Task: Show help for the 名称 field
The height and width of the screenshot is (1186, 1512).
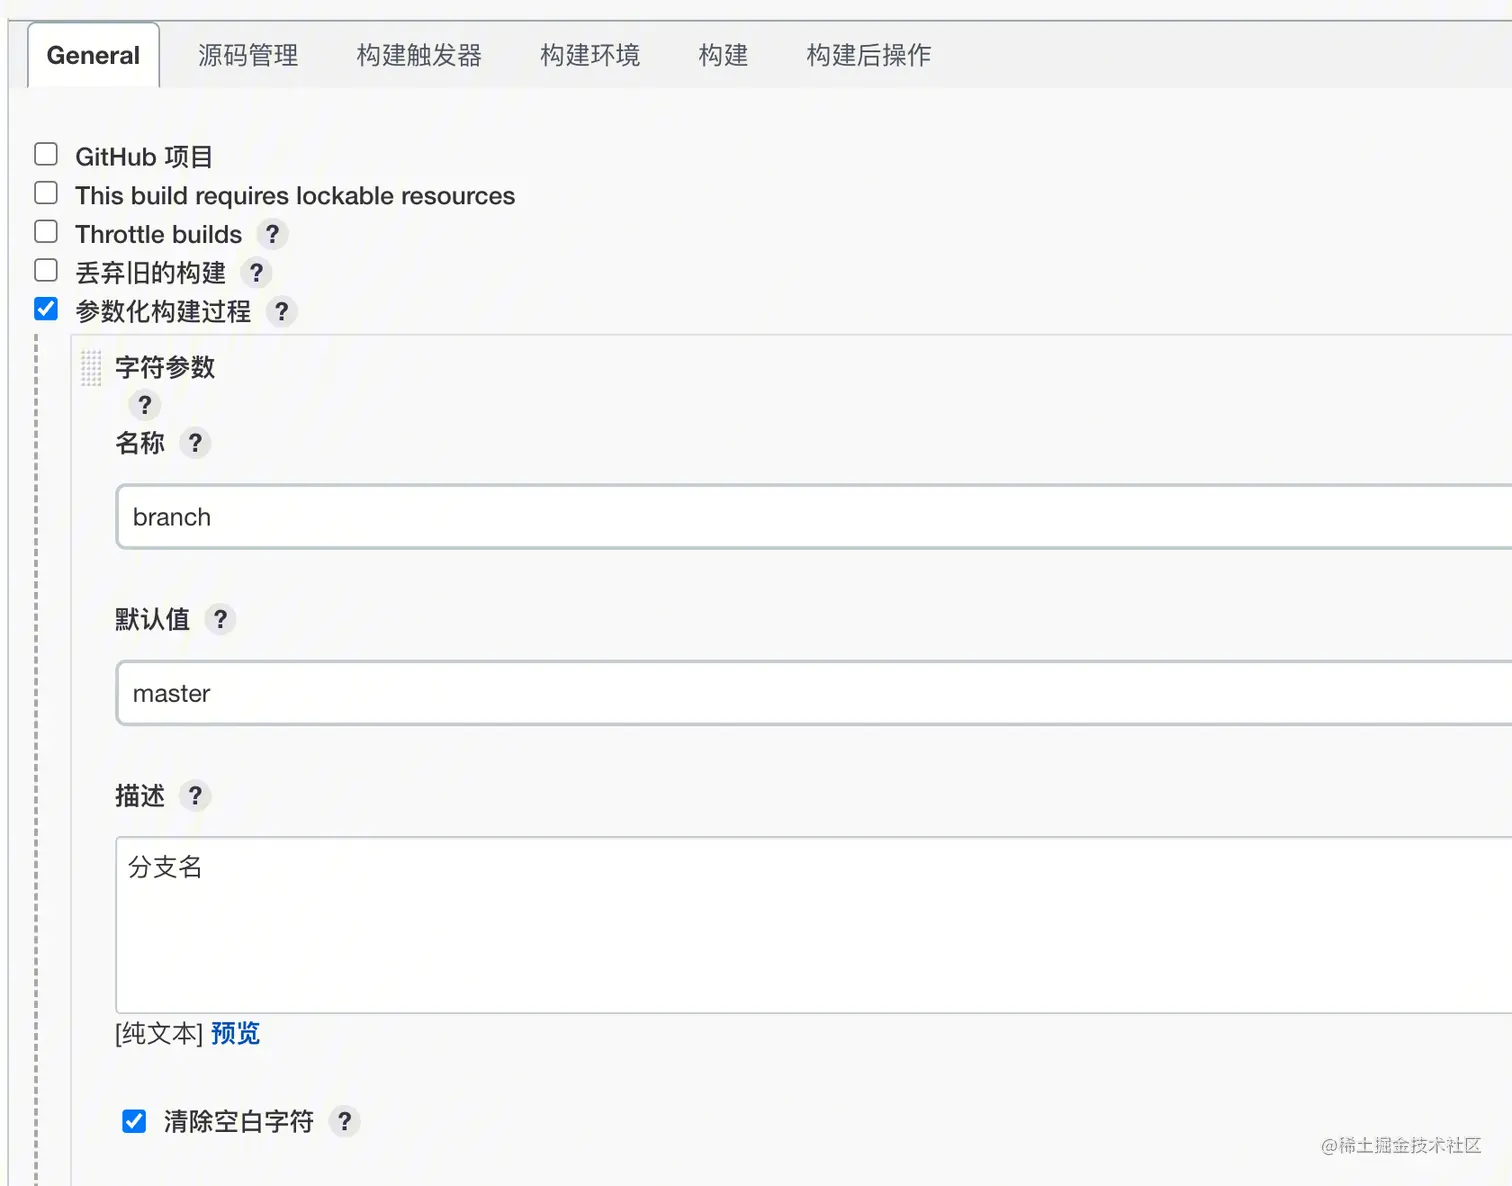Action: 195,443
